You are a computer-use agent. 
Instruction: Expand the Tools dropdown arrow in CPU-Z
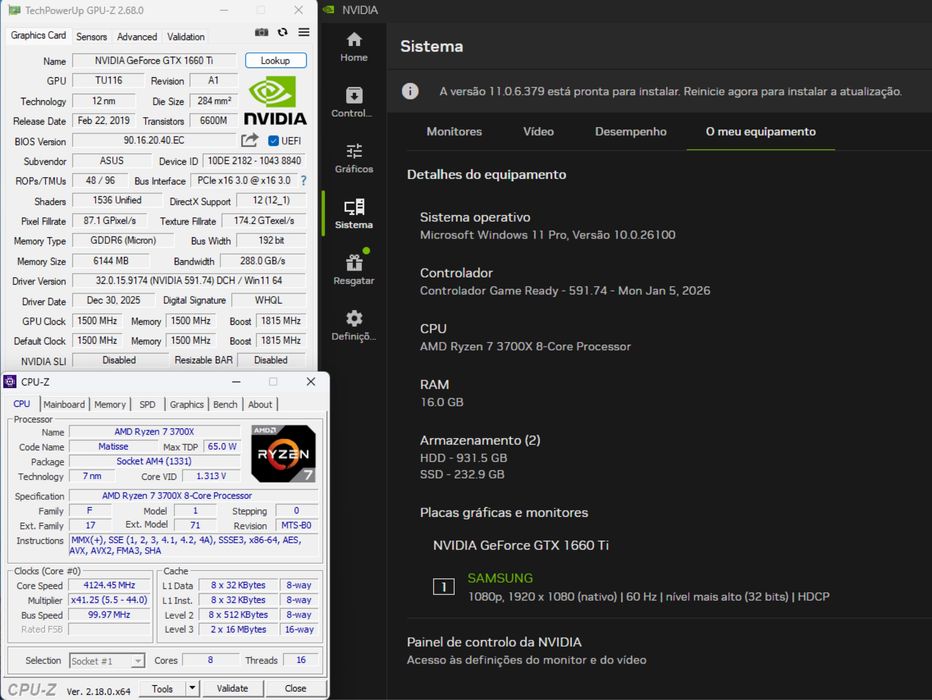pyautogui.click(x=192, y=688)
